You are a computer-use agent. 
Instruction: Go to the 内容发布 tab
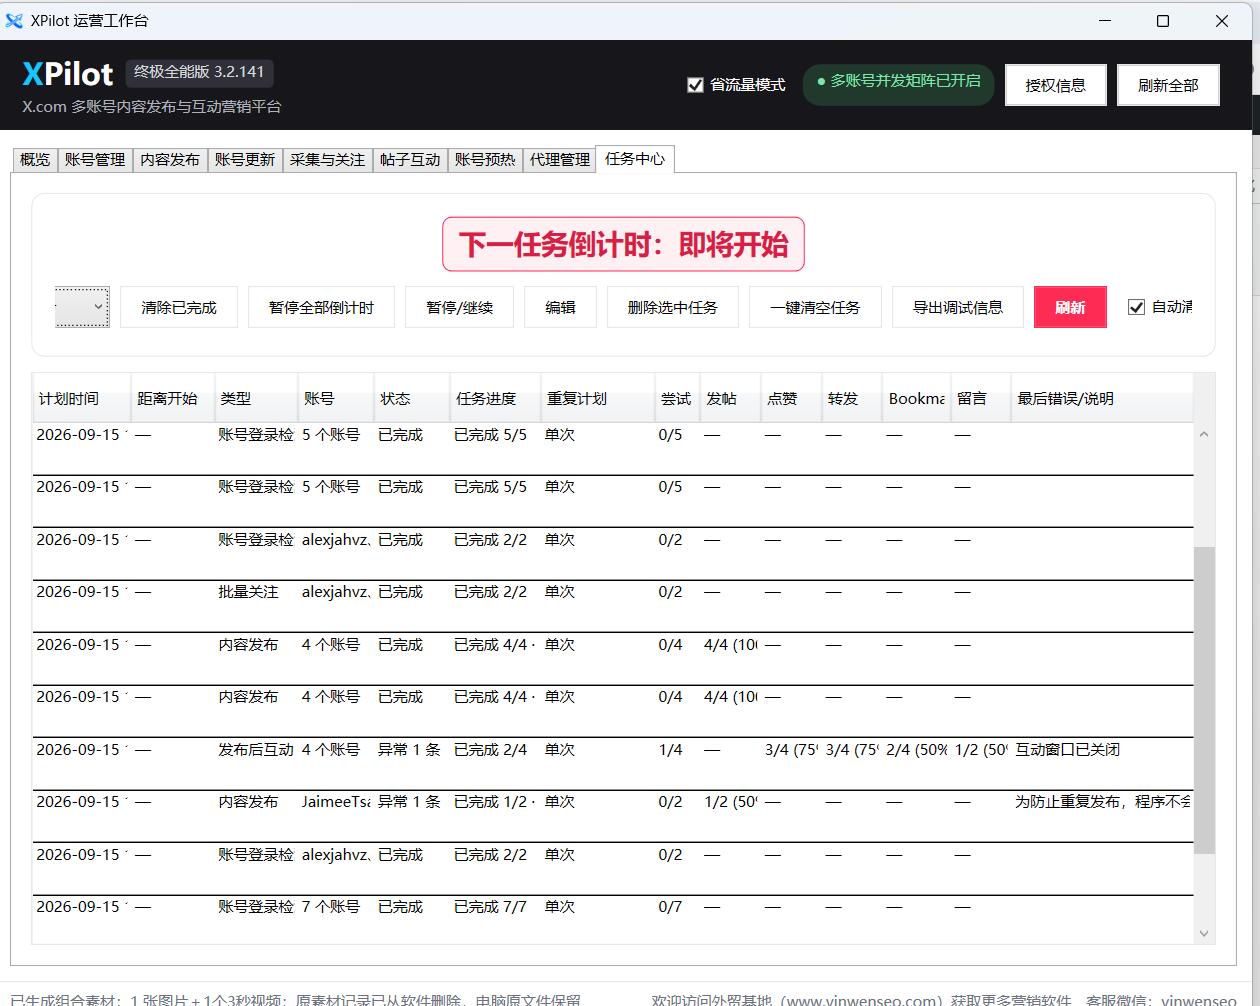[170, 159]
